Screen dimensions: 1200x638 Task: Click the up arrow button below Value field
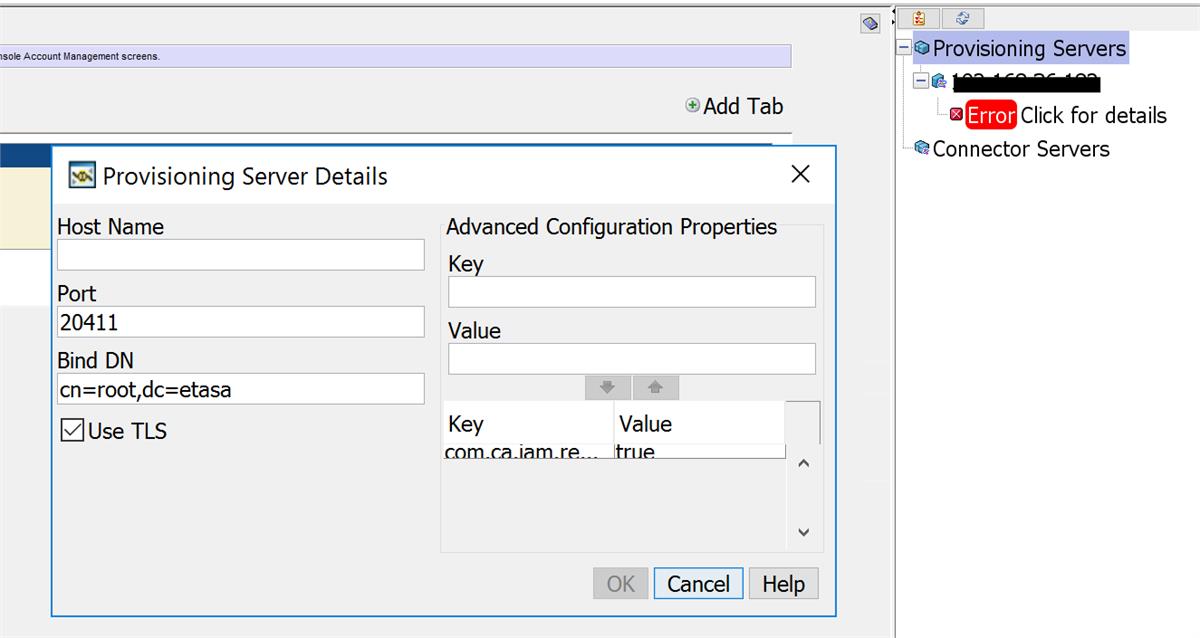click(657, 388)
